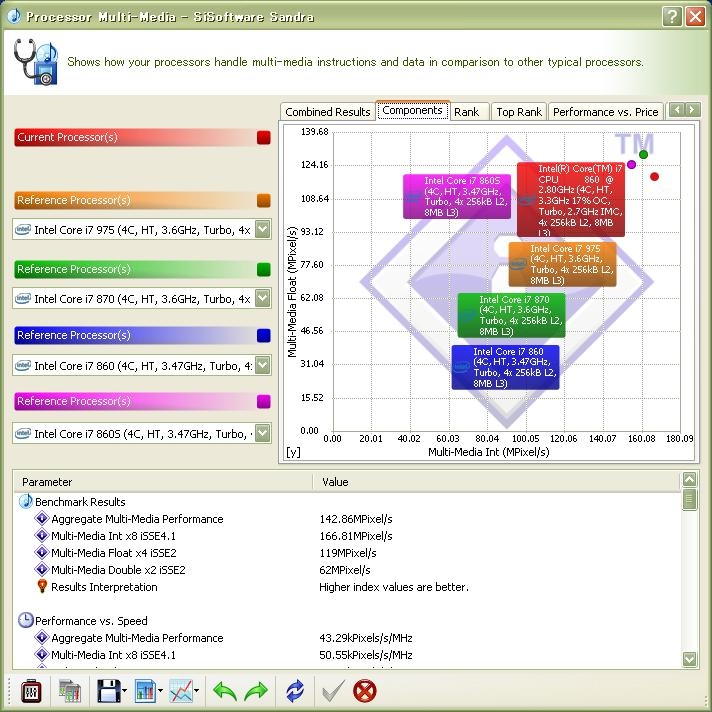The image size is (712, 712).
Task: Switch to the Rank tab
Action: click(468, 112)
